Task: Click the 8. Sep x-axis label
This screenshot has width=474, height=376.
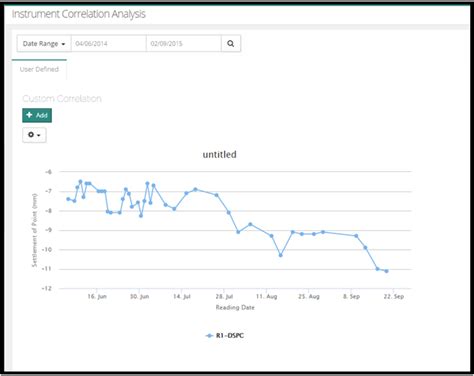Action: [x=351, y=296]
